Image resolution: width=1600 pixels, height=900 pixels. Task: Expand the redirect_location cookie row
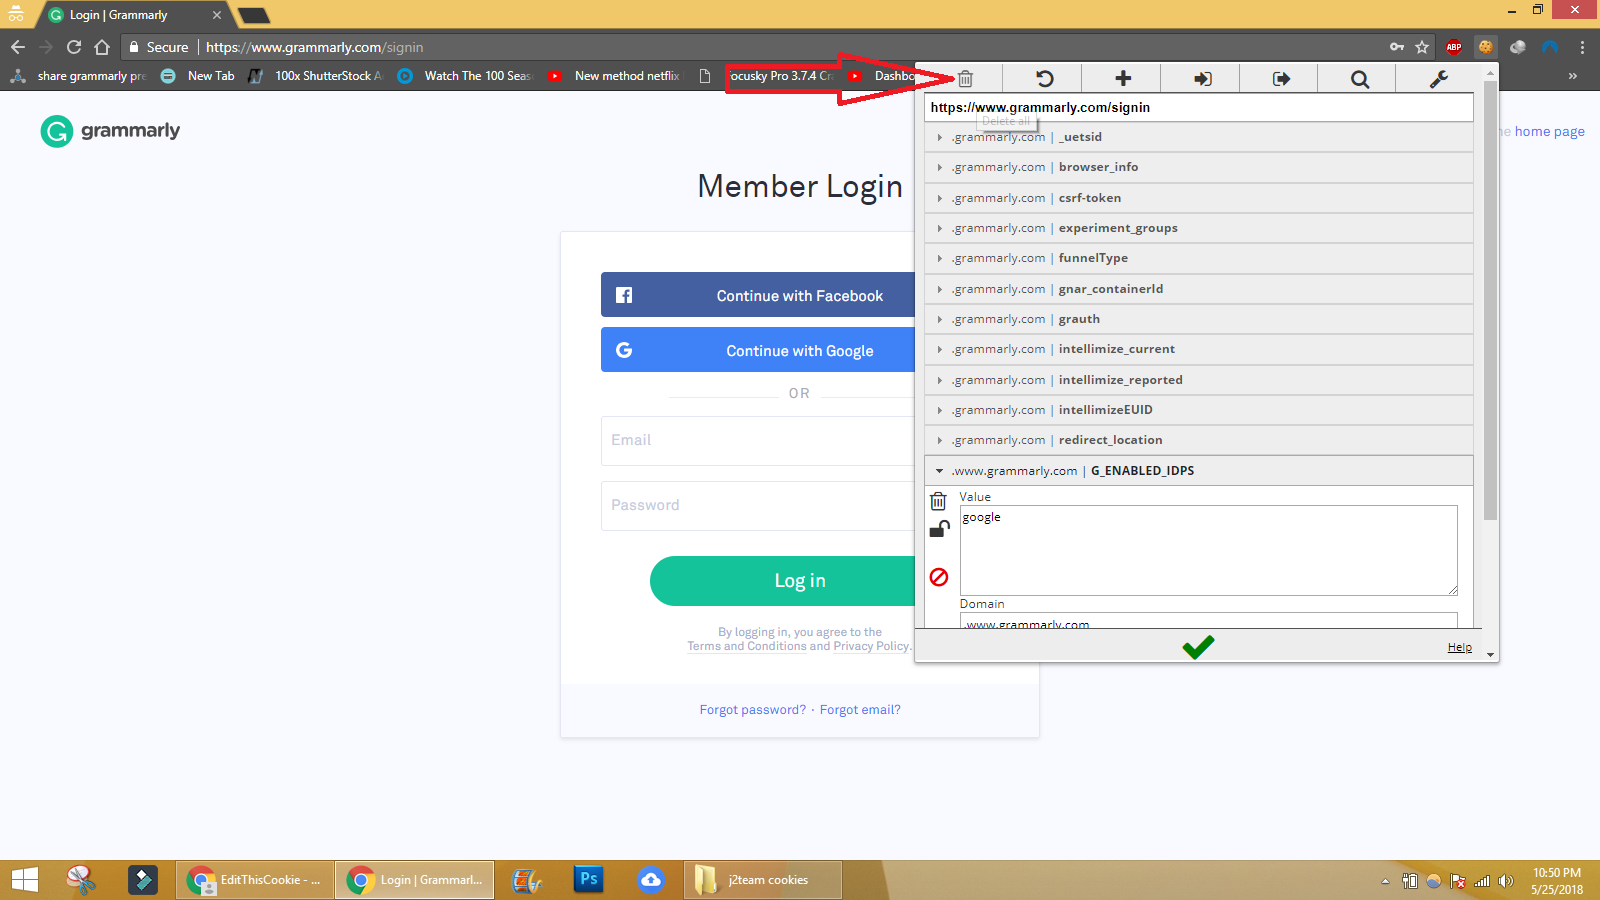click(x=1199, y=440)
